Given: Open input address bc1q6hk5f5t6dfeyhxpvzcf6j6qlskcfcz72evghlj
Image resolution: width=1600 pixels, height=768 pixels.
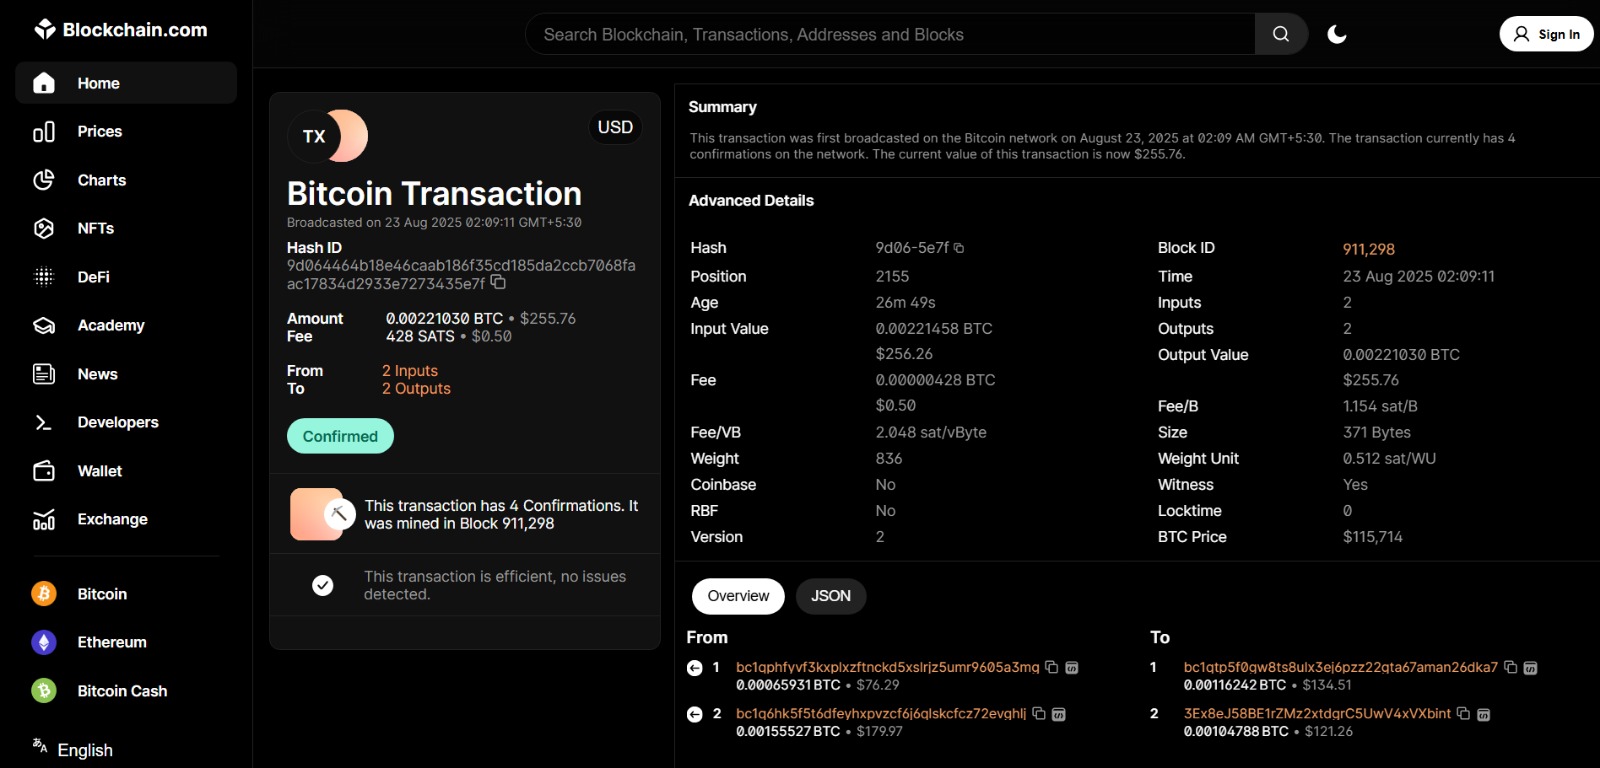Looking at the screenshot, I should (881, 714).
